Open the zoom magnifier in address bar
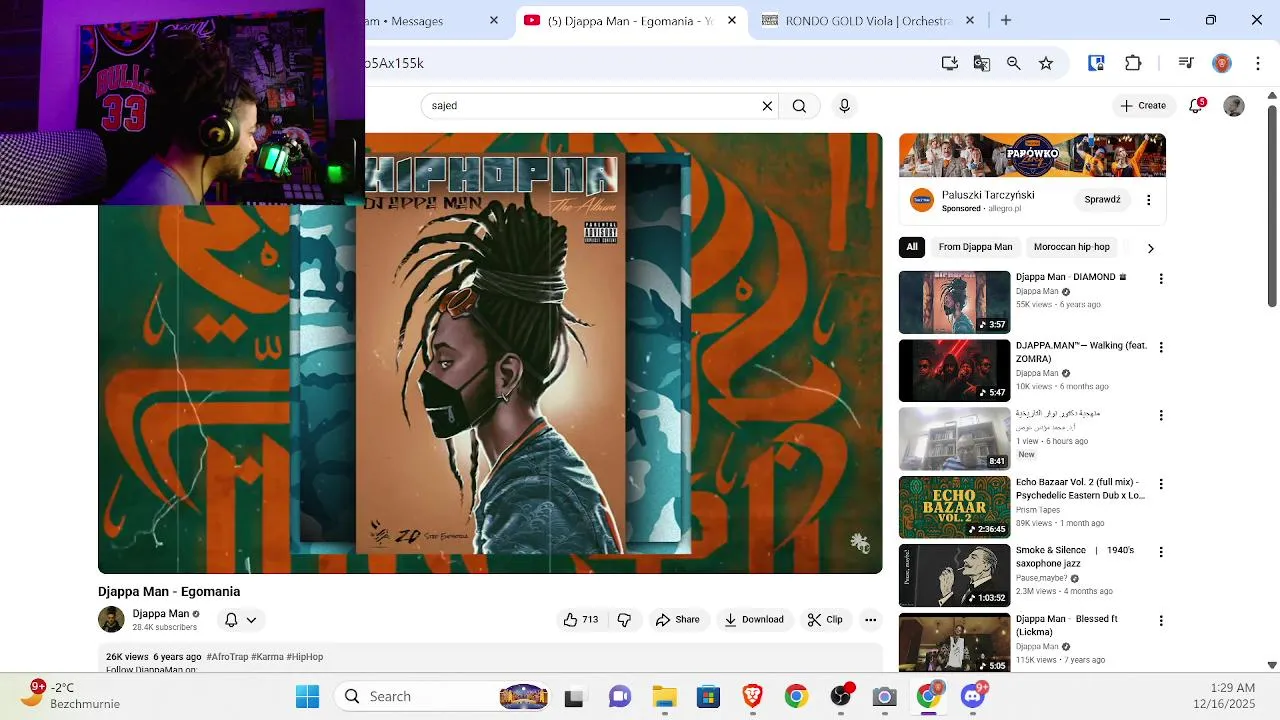The height and width of the screenshot is (720, 1280). coord(1014,63)
